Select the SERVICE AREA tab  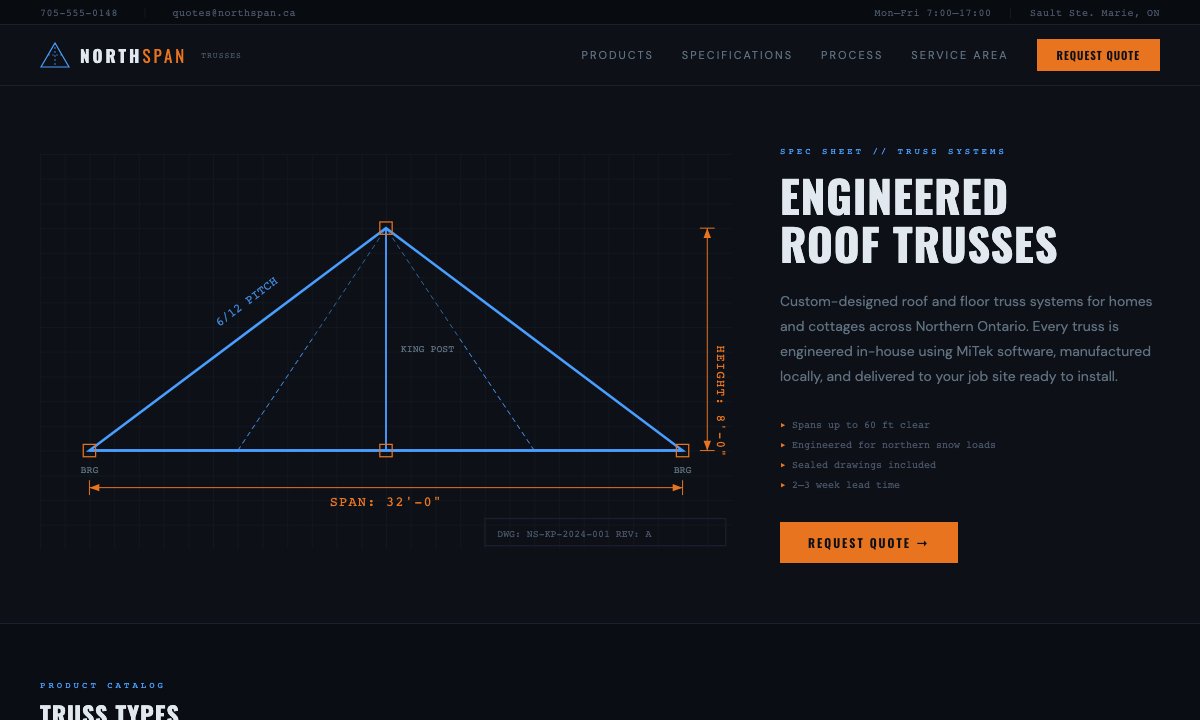(959, 55)
